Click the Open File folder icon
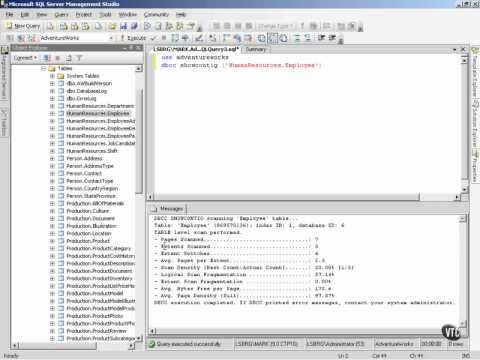 tap(113, 26)
